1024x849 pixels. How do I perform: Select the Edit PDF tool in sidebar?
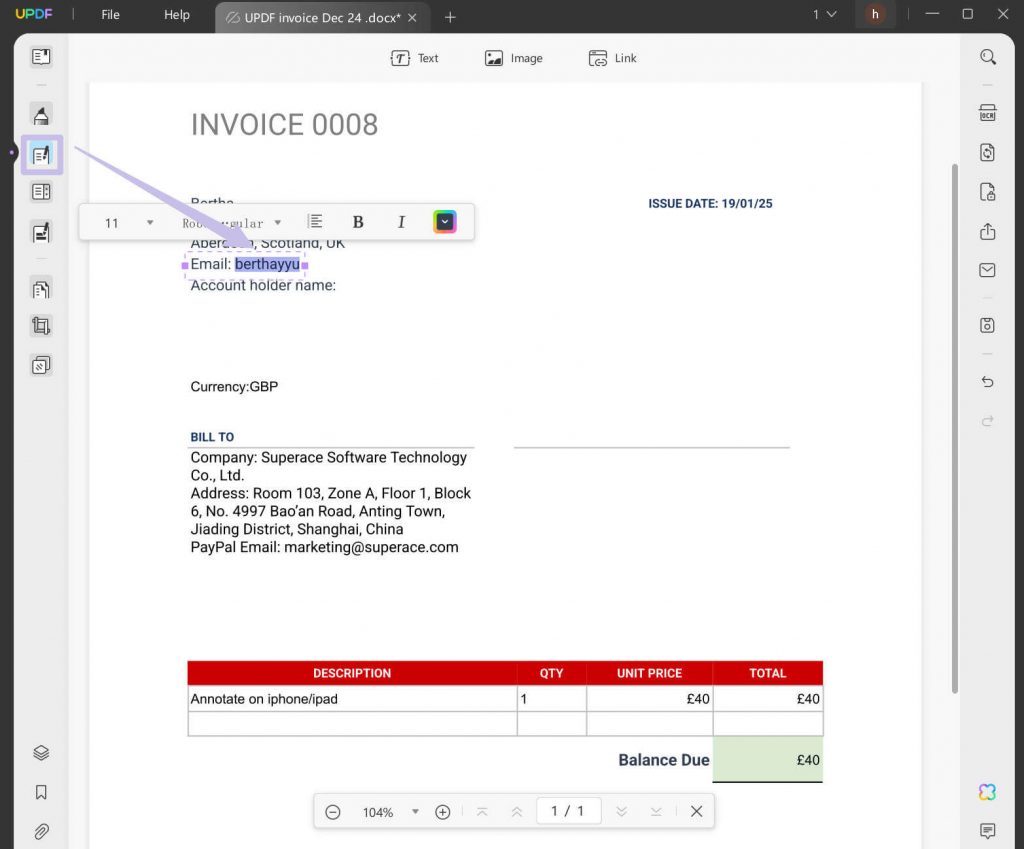point(41,154)
